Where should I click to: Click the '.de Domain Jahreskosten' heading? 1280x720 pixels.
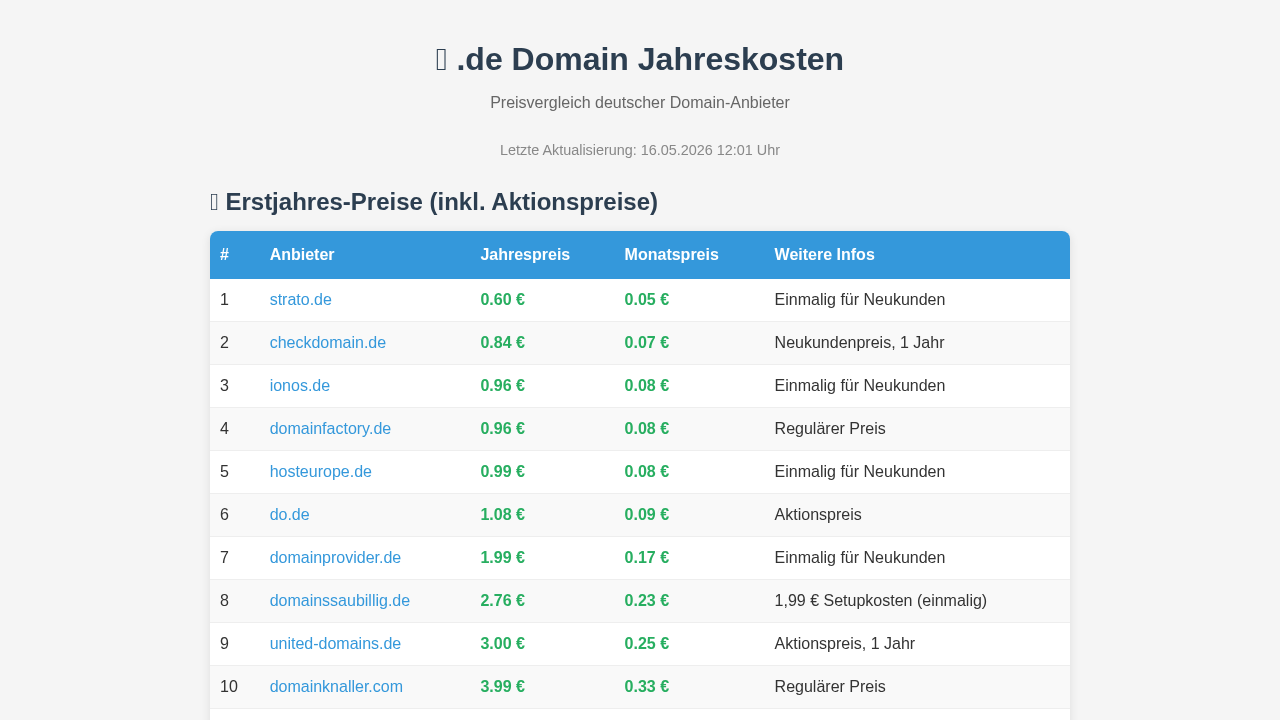pos(640,59)
